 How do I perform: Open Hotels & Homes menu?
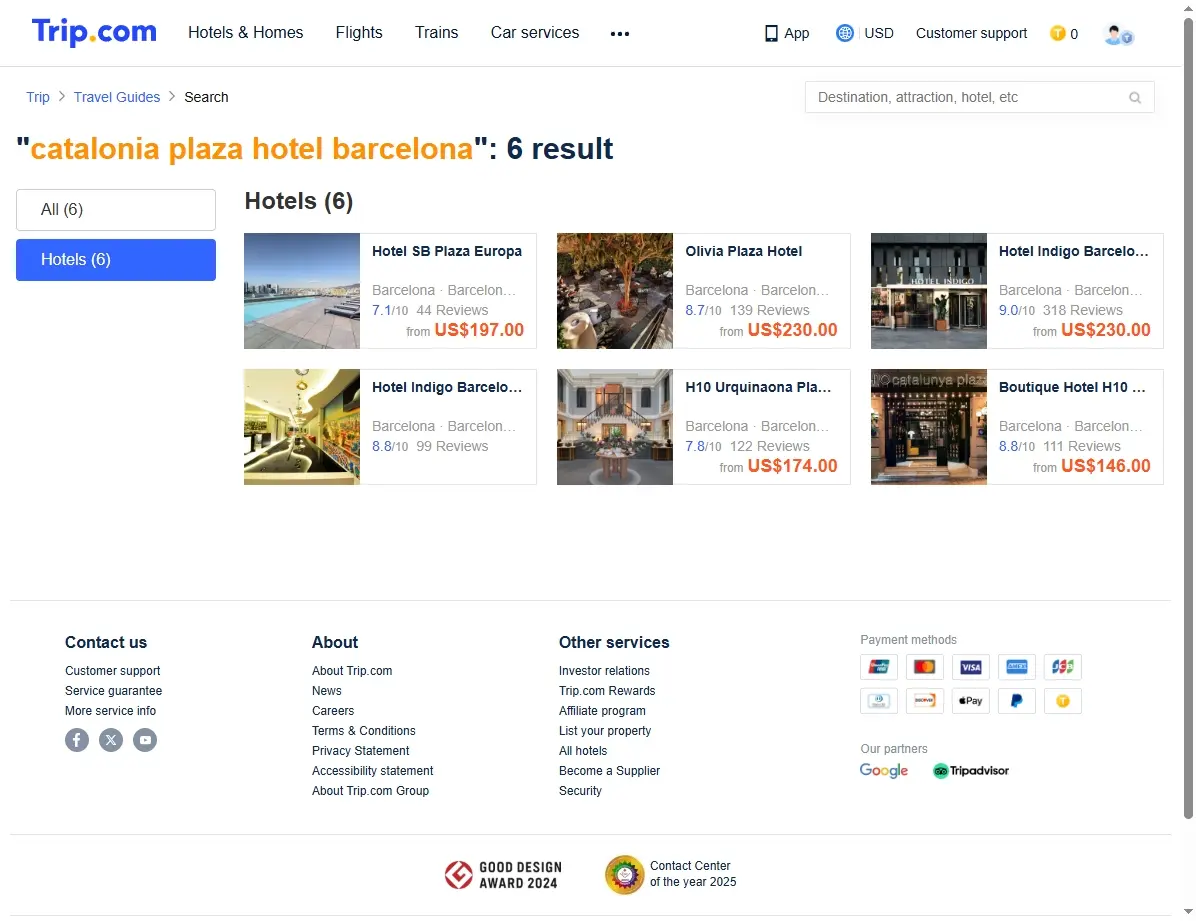click(246, 33)
